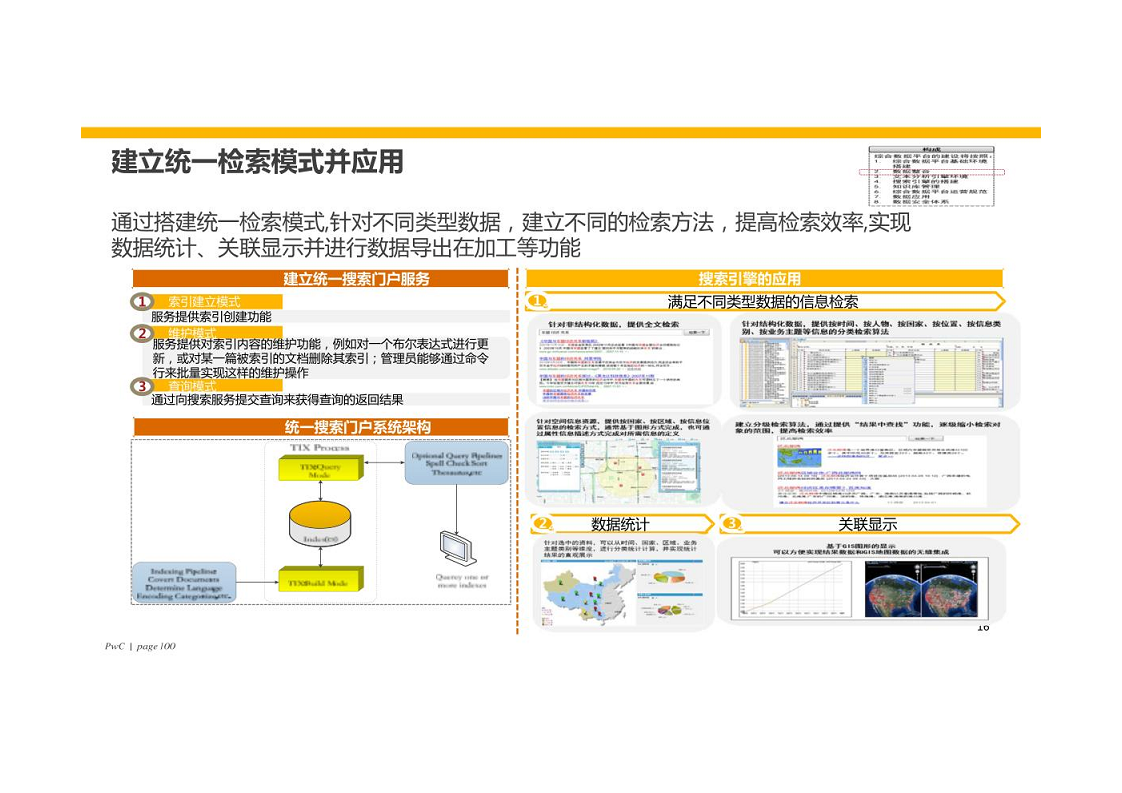Click the computer monitor icon

(456, 548)
